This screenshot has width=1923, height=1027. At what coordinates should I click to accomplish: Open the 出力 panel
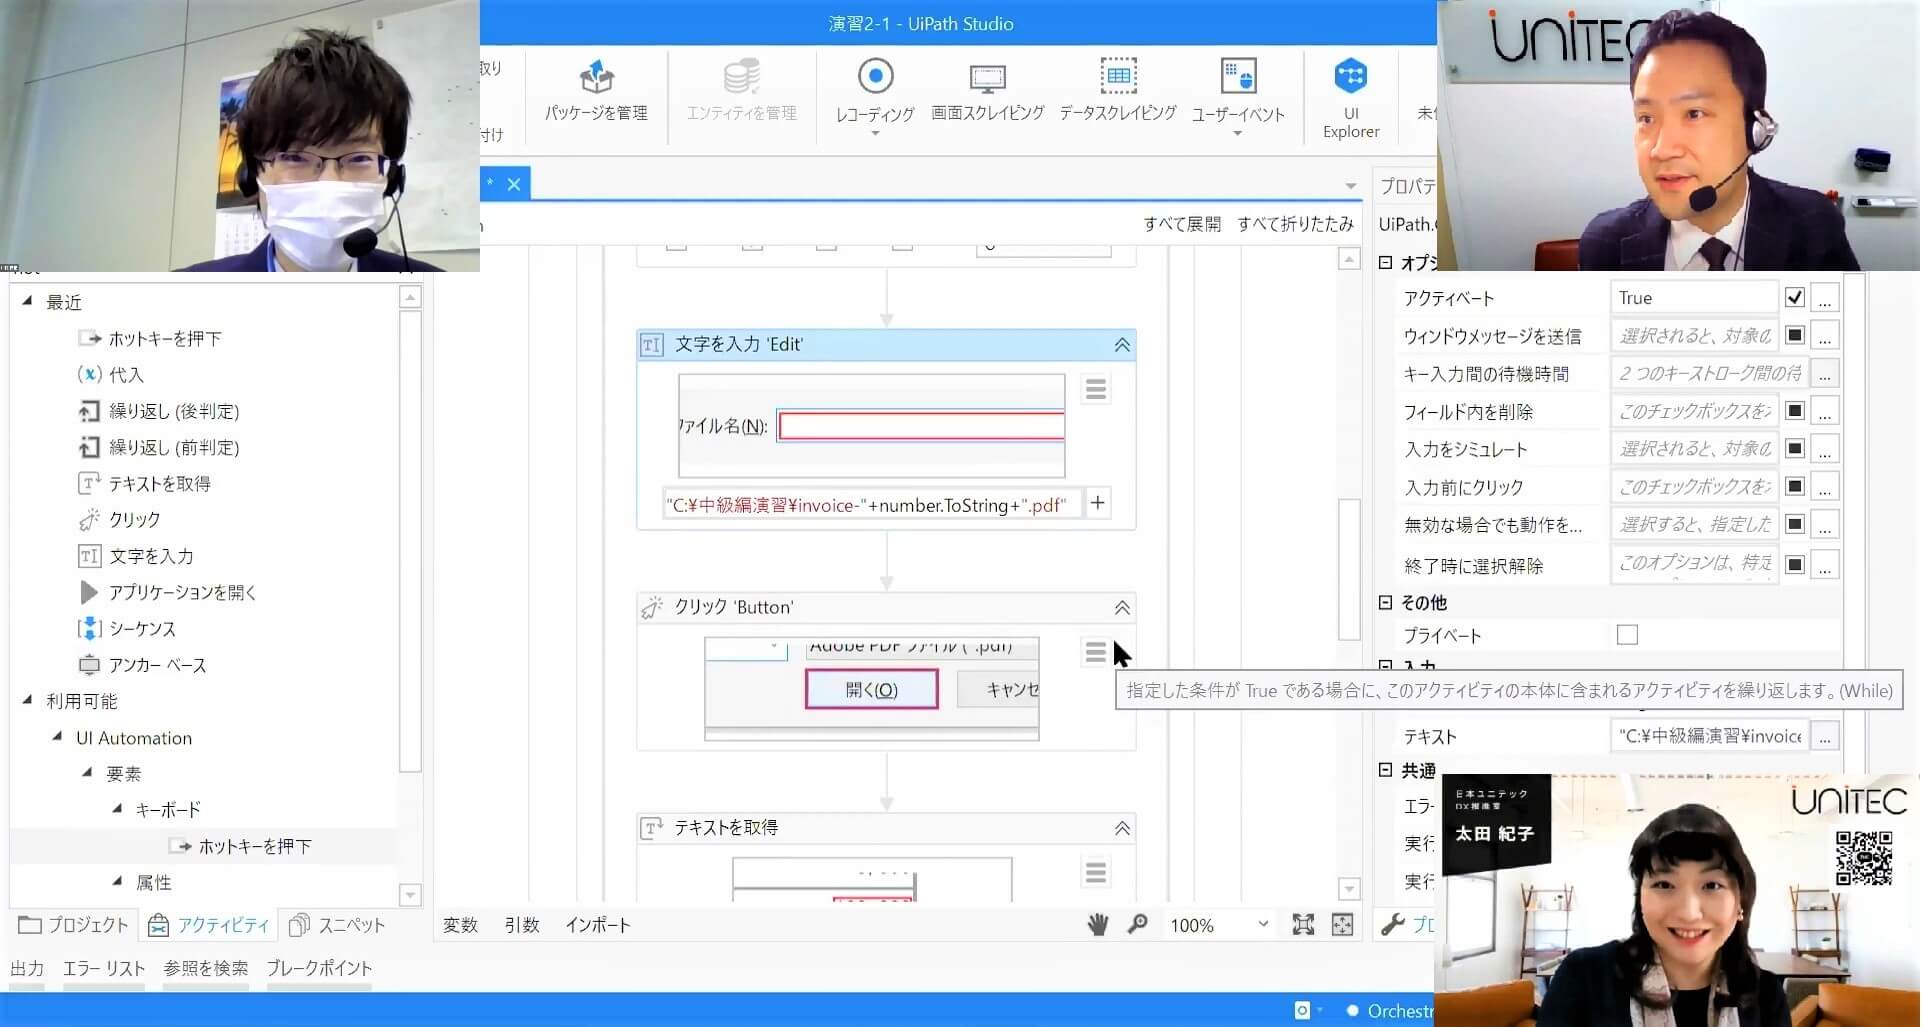[27, 968]
